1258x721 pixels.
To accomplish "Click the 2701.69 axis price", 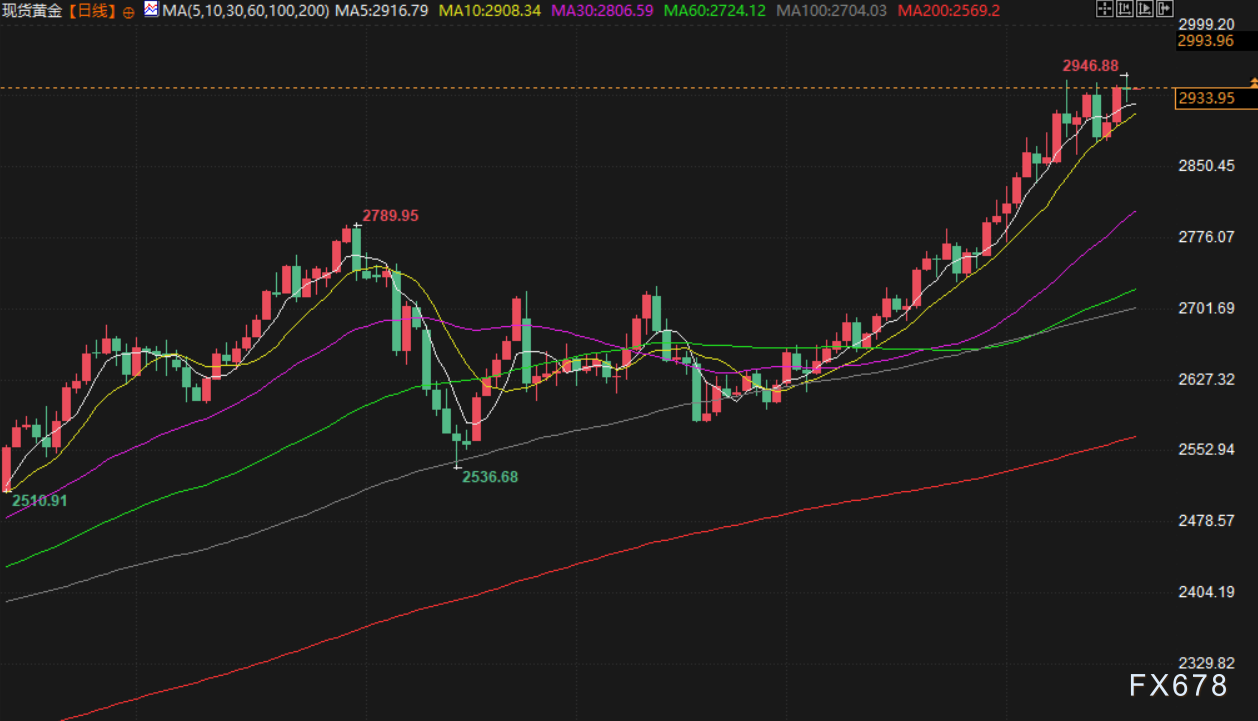I will [x=1206, y=307].
